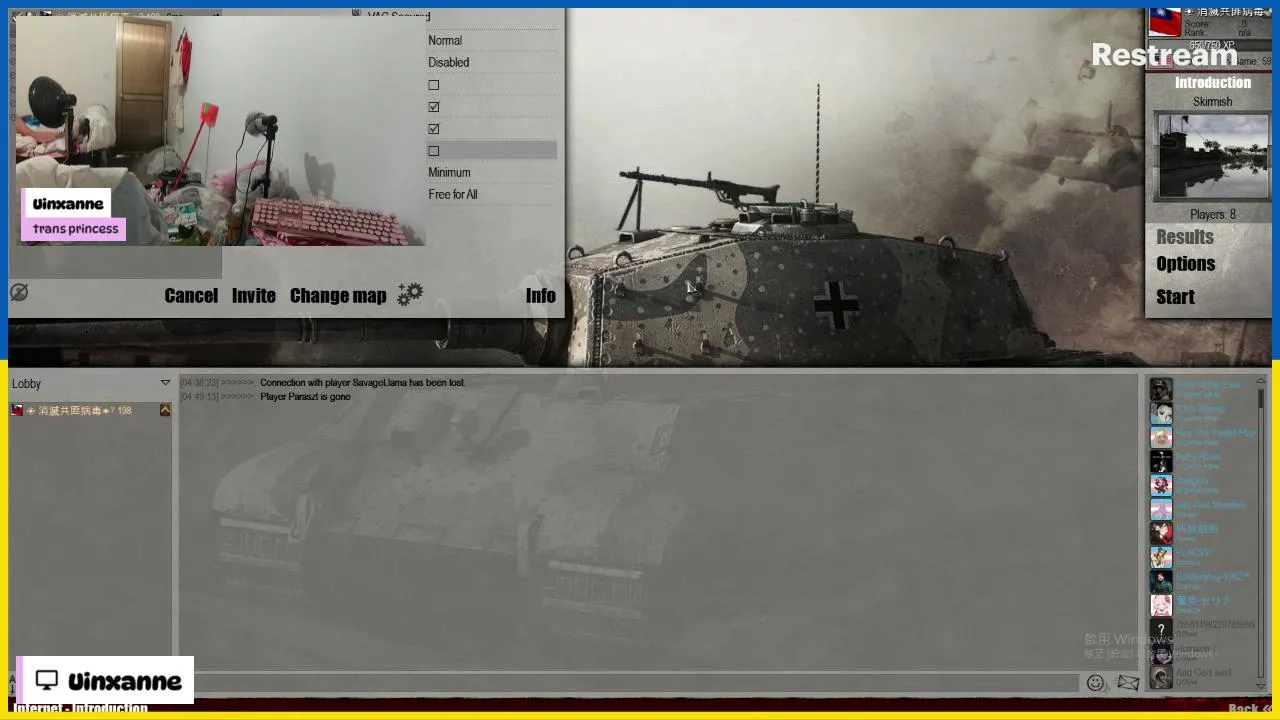Open the FLAOVE friend avatar
Screen dimensions: 1280x720
[x=1160, y=557]
